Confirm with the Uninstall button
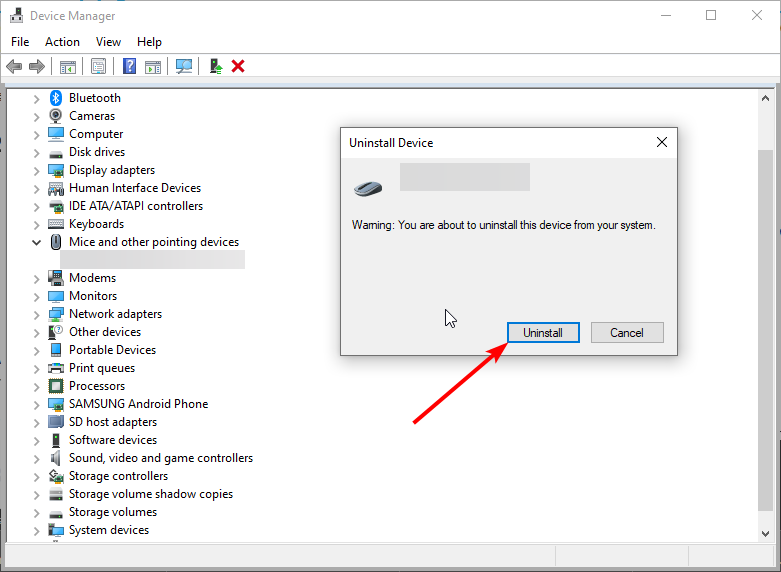The image size is (781, 572). (543, 332)
